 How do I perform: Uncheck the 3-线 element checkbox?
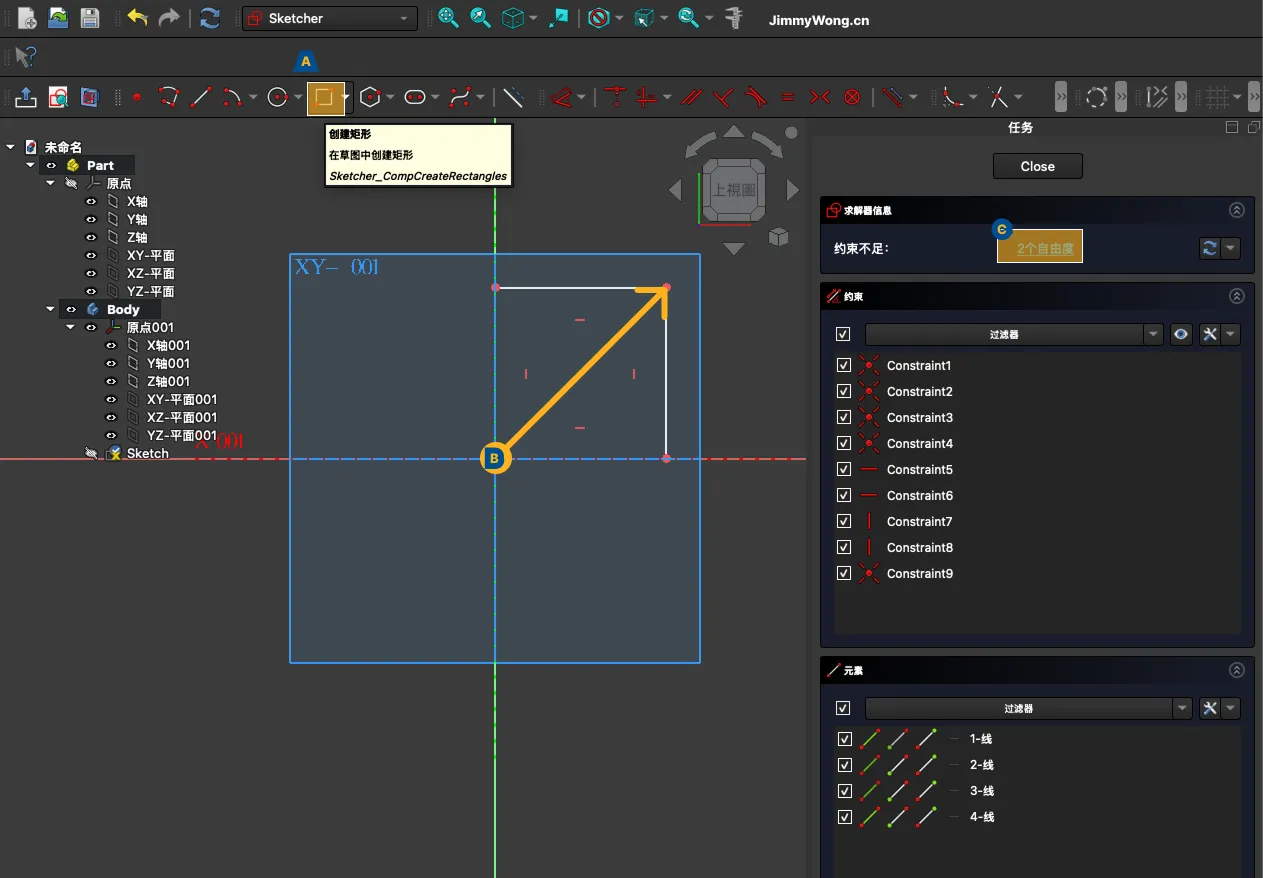tap(843, 791)
